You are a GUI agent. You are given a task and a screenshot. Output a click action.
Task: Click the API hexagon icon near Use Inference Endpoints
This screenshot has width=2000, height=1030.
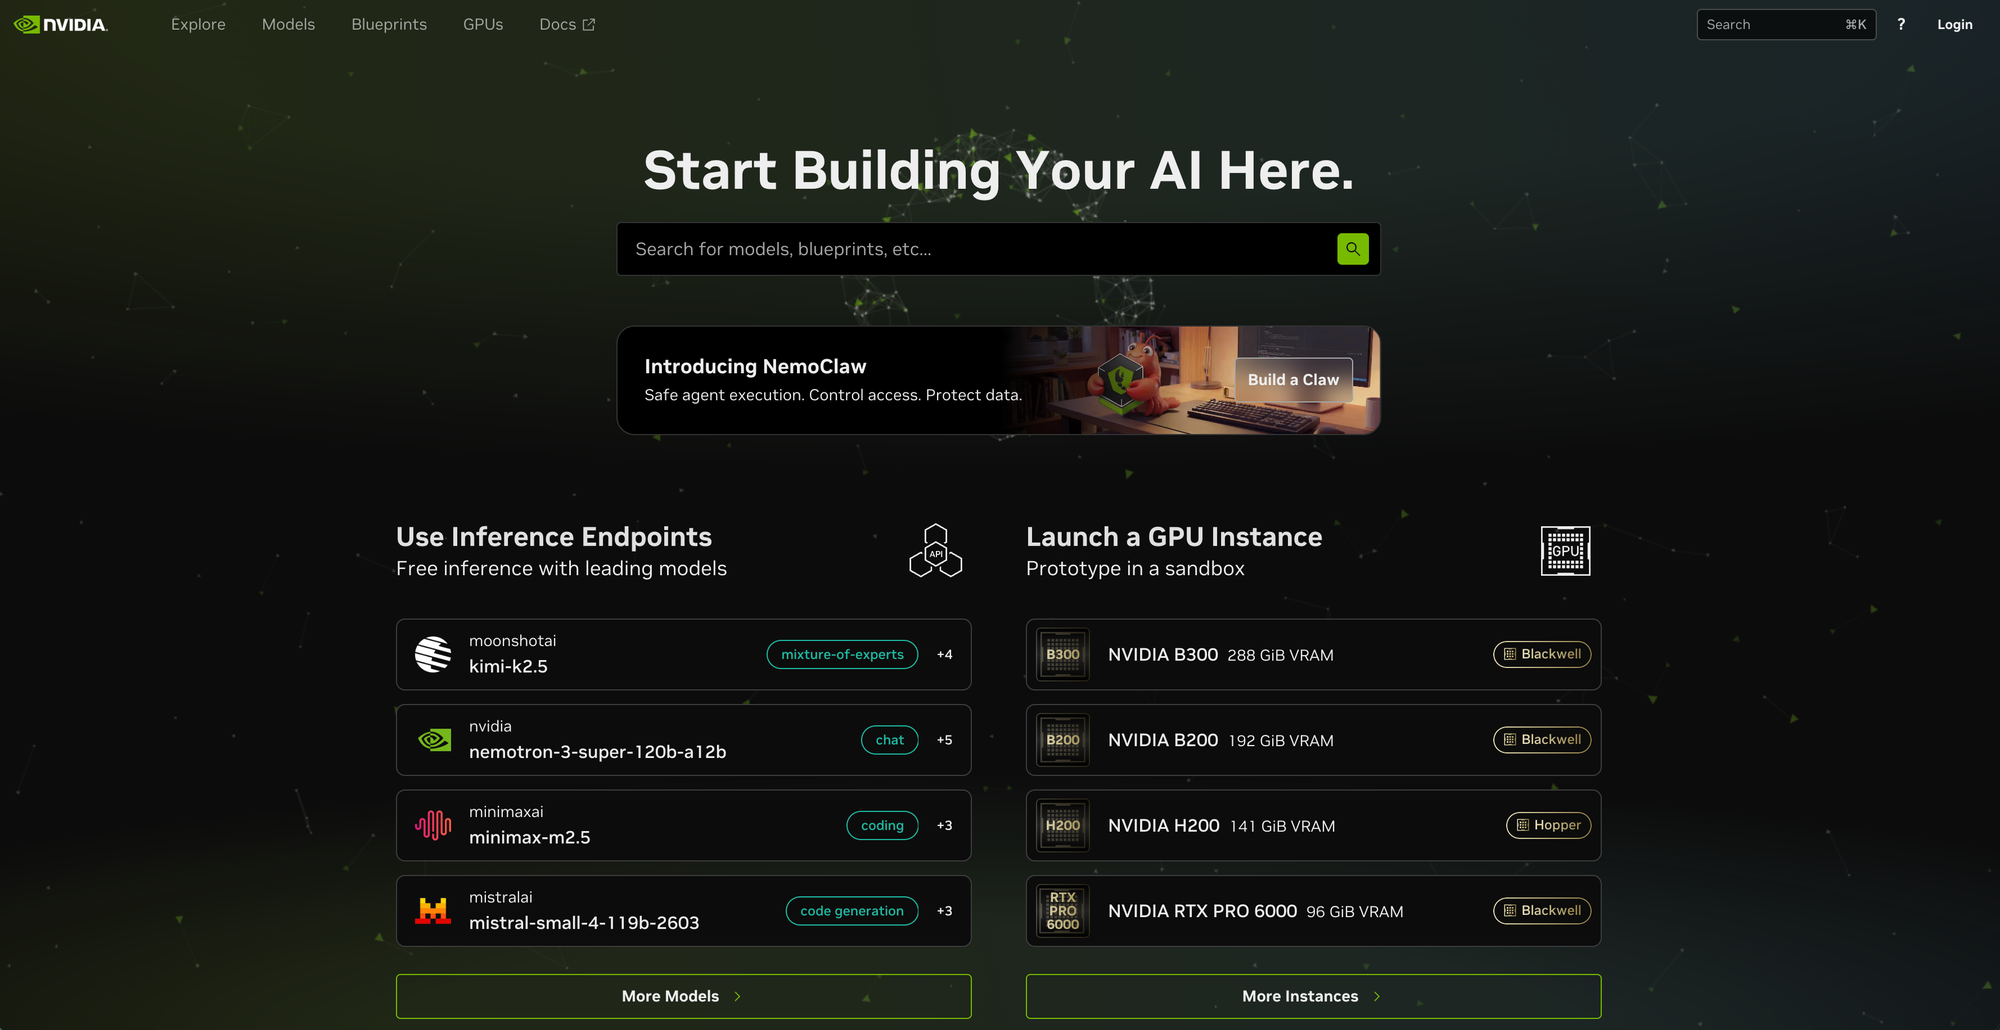(x=935, y=550)
